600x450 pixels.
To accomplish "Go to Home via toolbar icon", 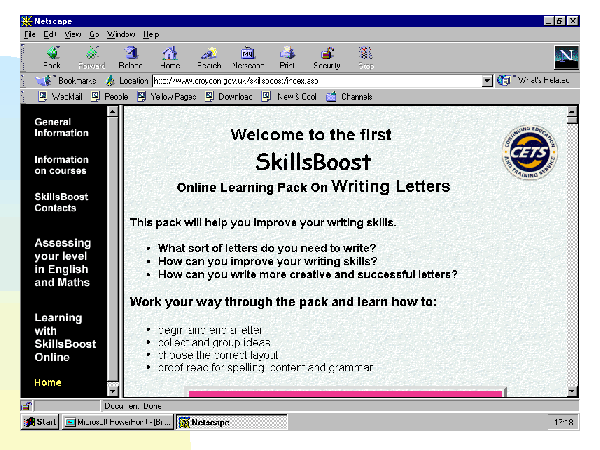I will (x=170, y=56).
